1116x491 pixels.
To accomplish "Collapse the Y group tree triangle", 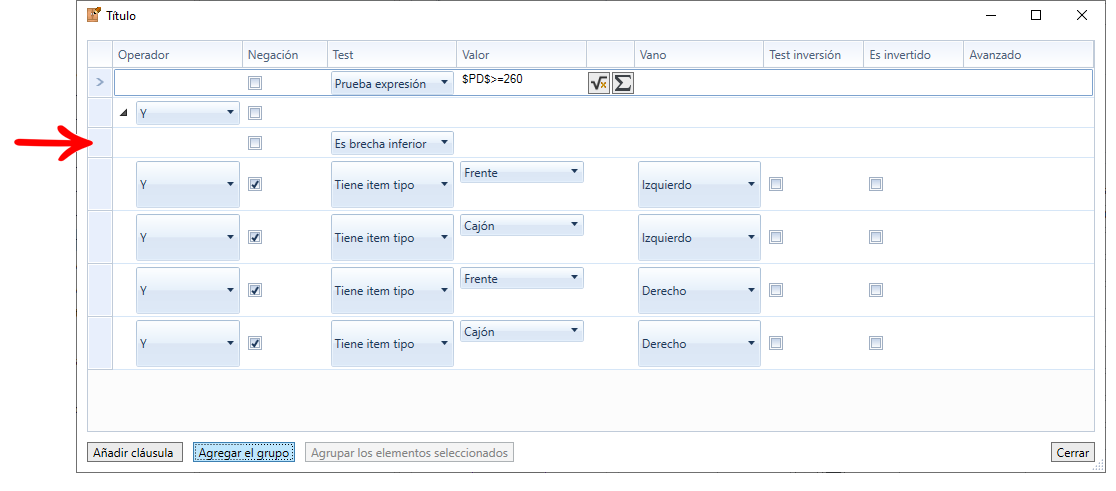I will pos(124,113).
